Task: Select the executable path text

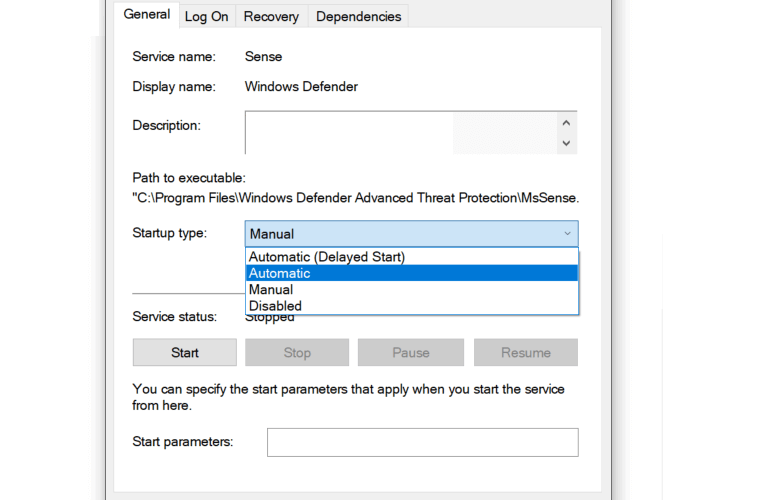Action: click(x=356, y=198)
